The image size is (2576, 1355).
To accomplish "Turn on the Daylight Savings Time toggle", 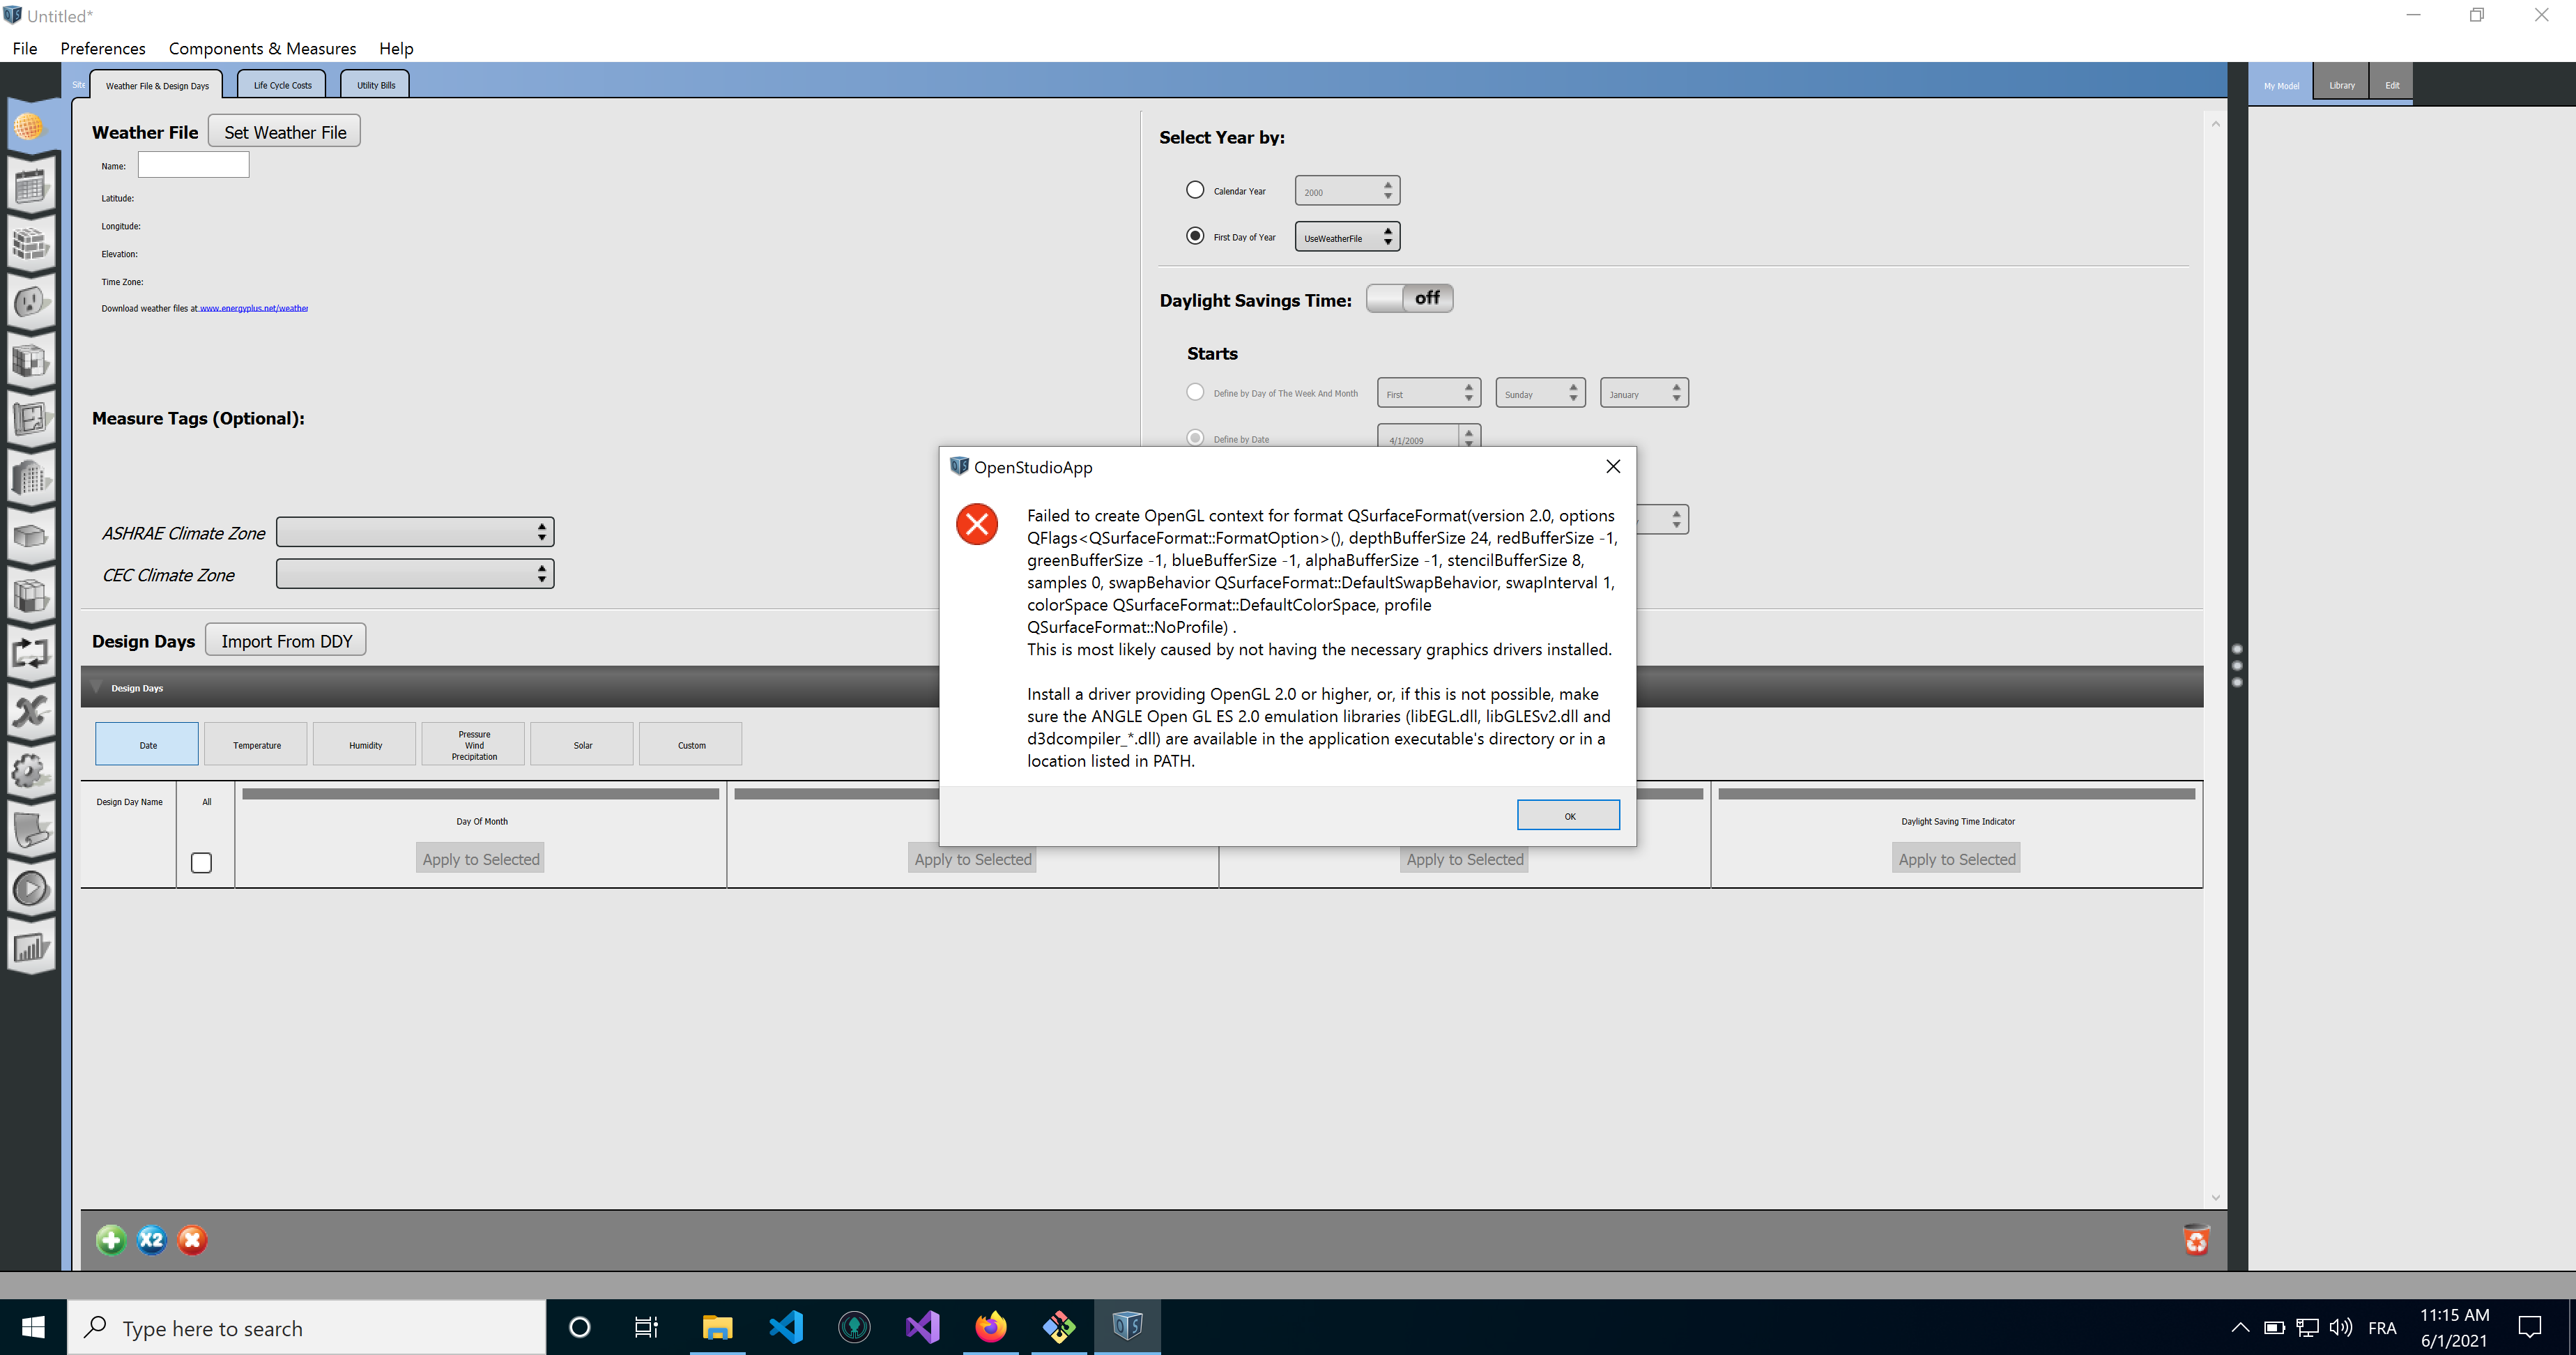I will pos(1410,298).
